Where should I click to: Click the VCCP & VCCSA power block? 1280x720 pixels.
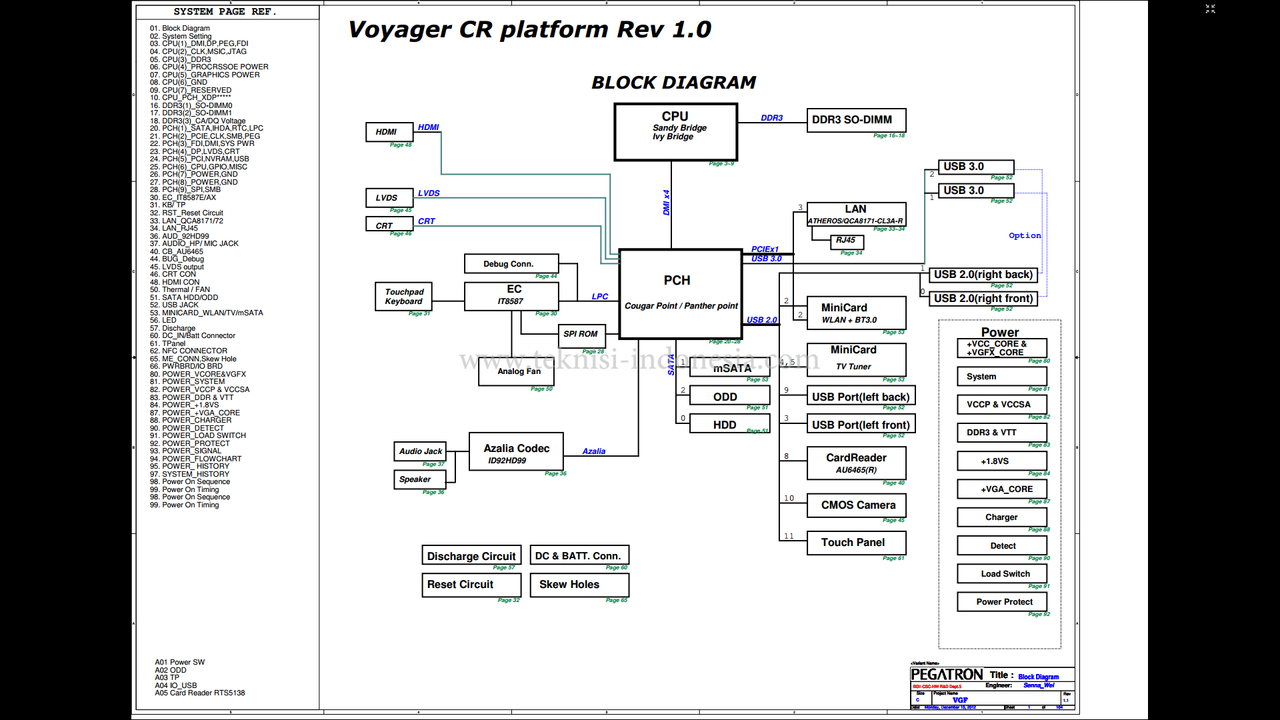click(x=1002, y=405)
